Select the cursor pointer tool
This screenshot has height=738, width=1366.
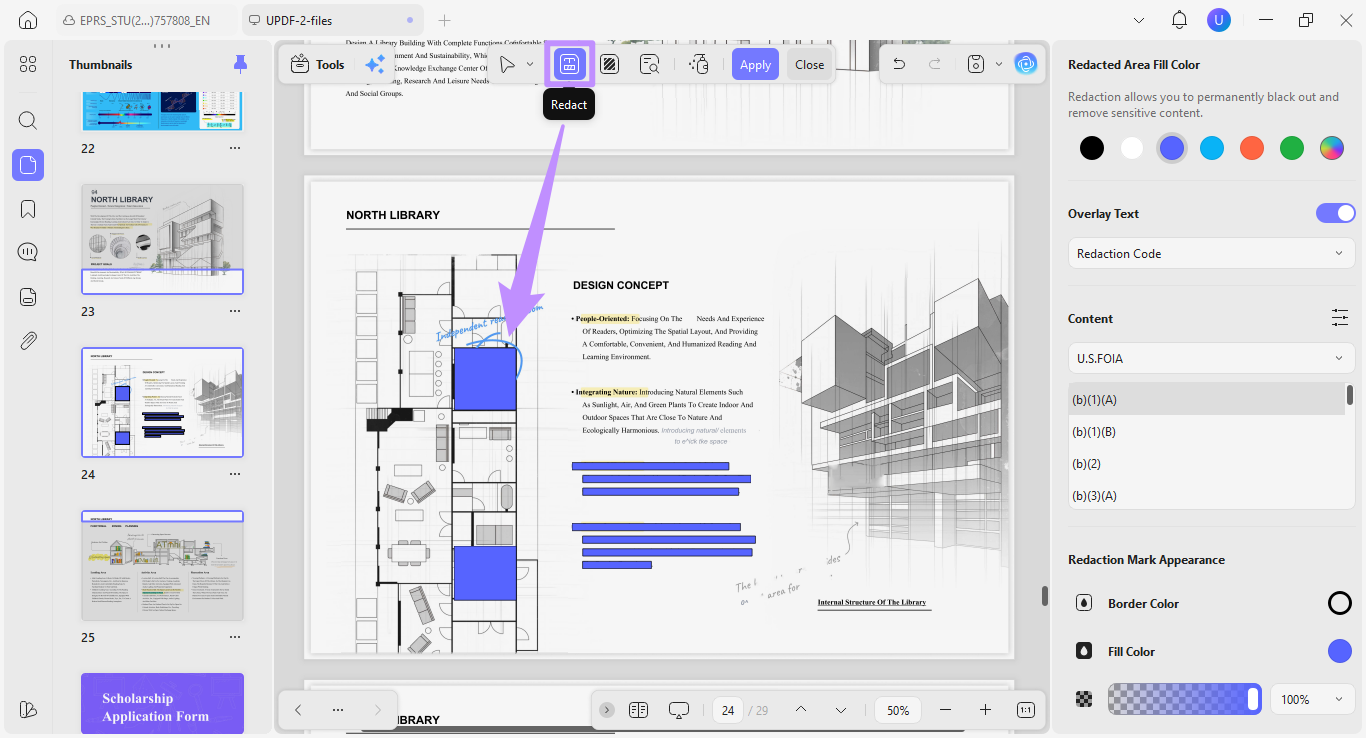tap(508, 65)
